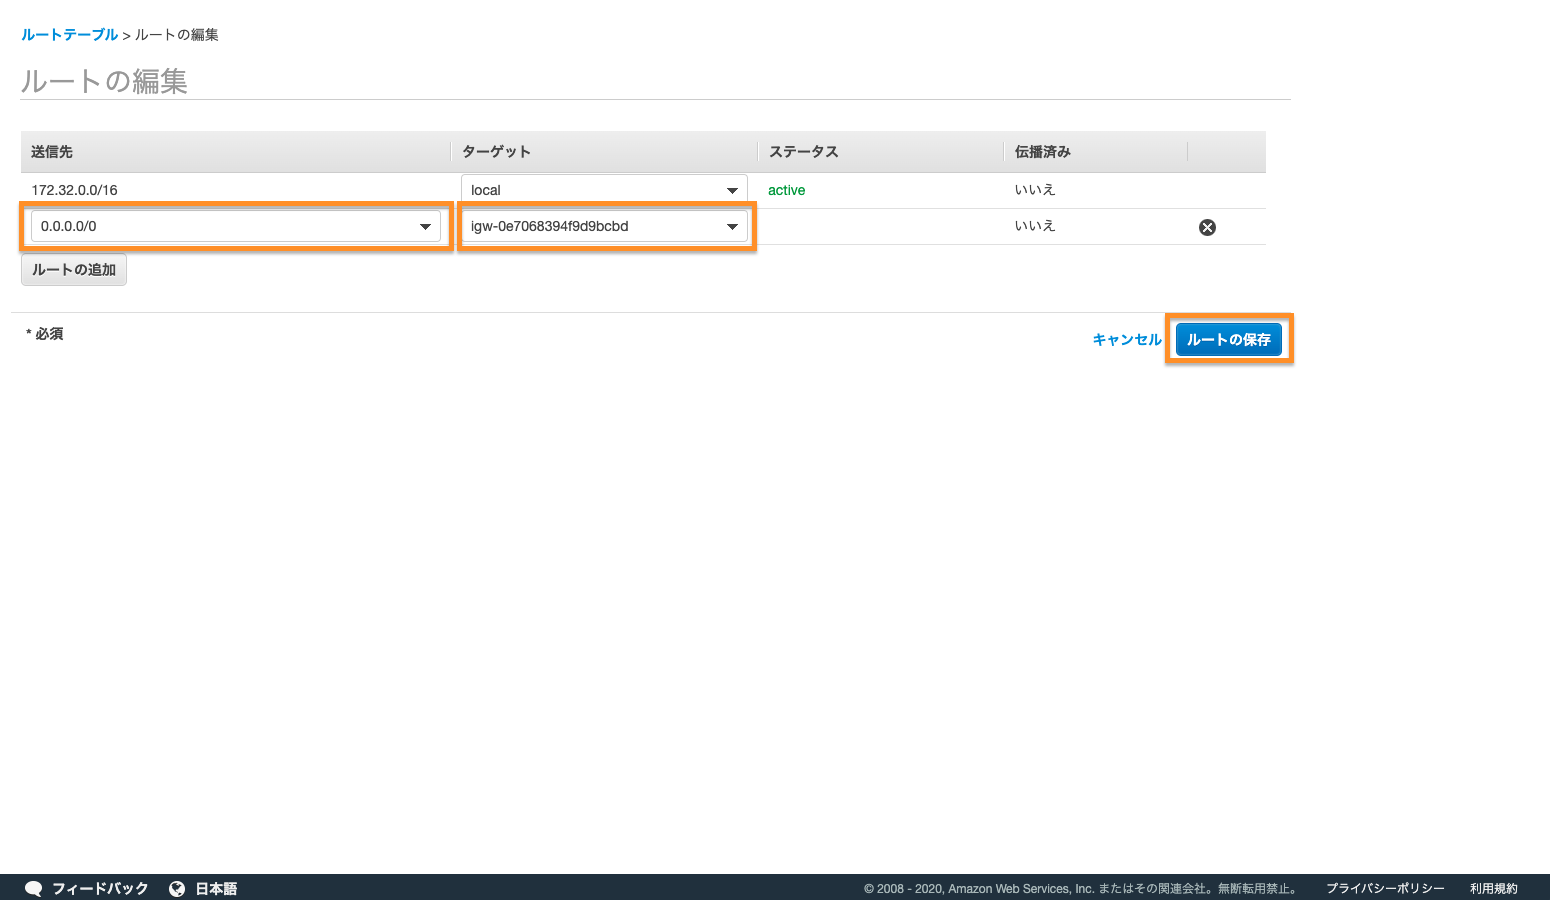Viewport: 1550px width, 900px height.
Task: Open the local target dropdown arrow
Action: pyautogui.click(x=732, y=190)
